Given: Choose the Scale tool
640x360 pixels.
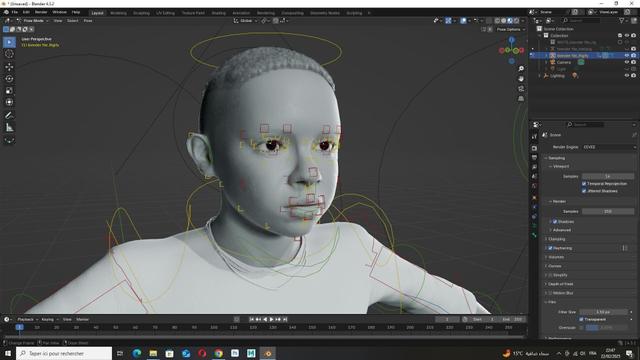Looking at the screenshot, I should point(9,91).
